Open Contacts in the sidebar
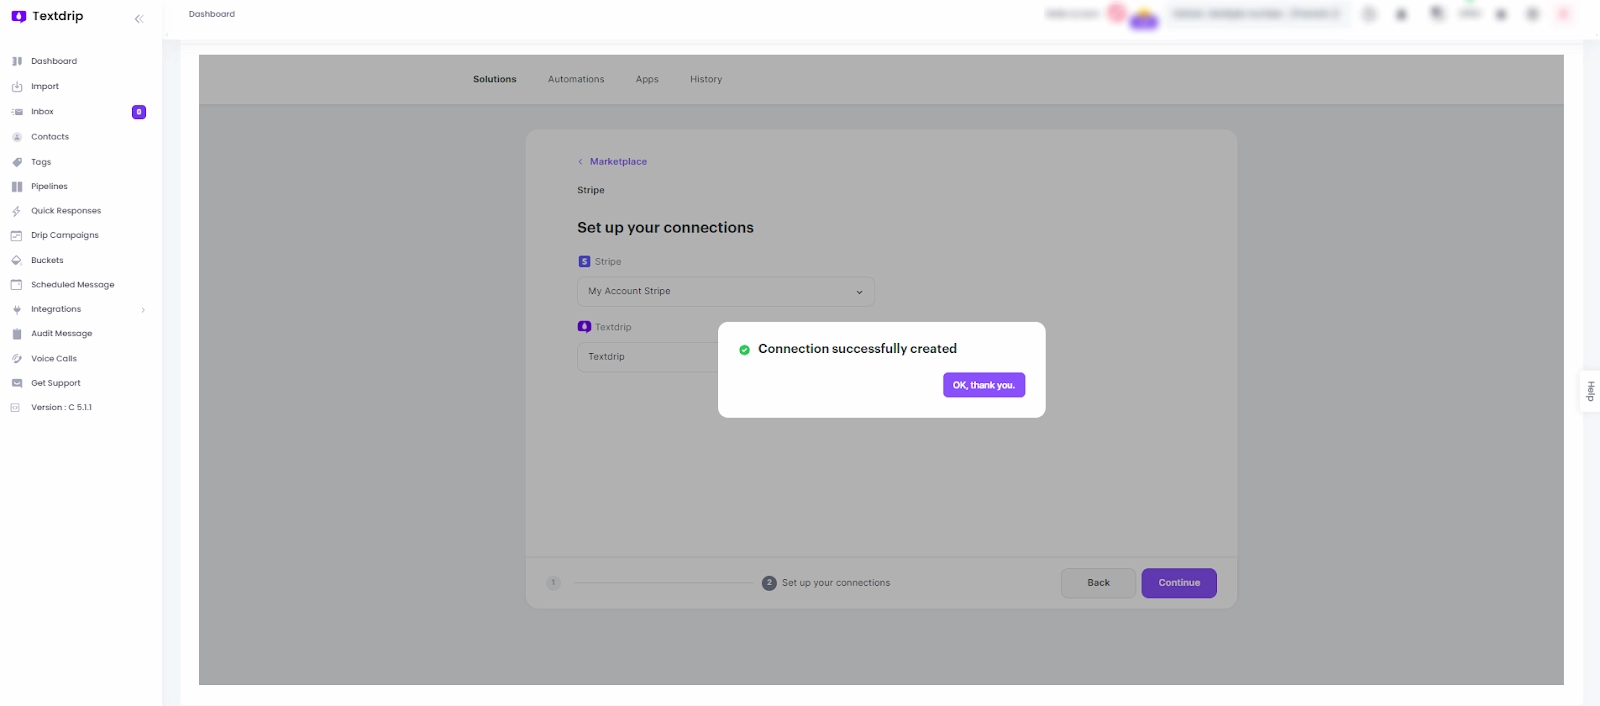Viewport: 1600px width, 706px height. point(50,137)
